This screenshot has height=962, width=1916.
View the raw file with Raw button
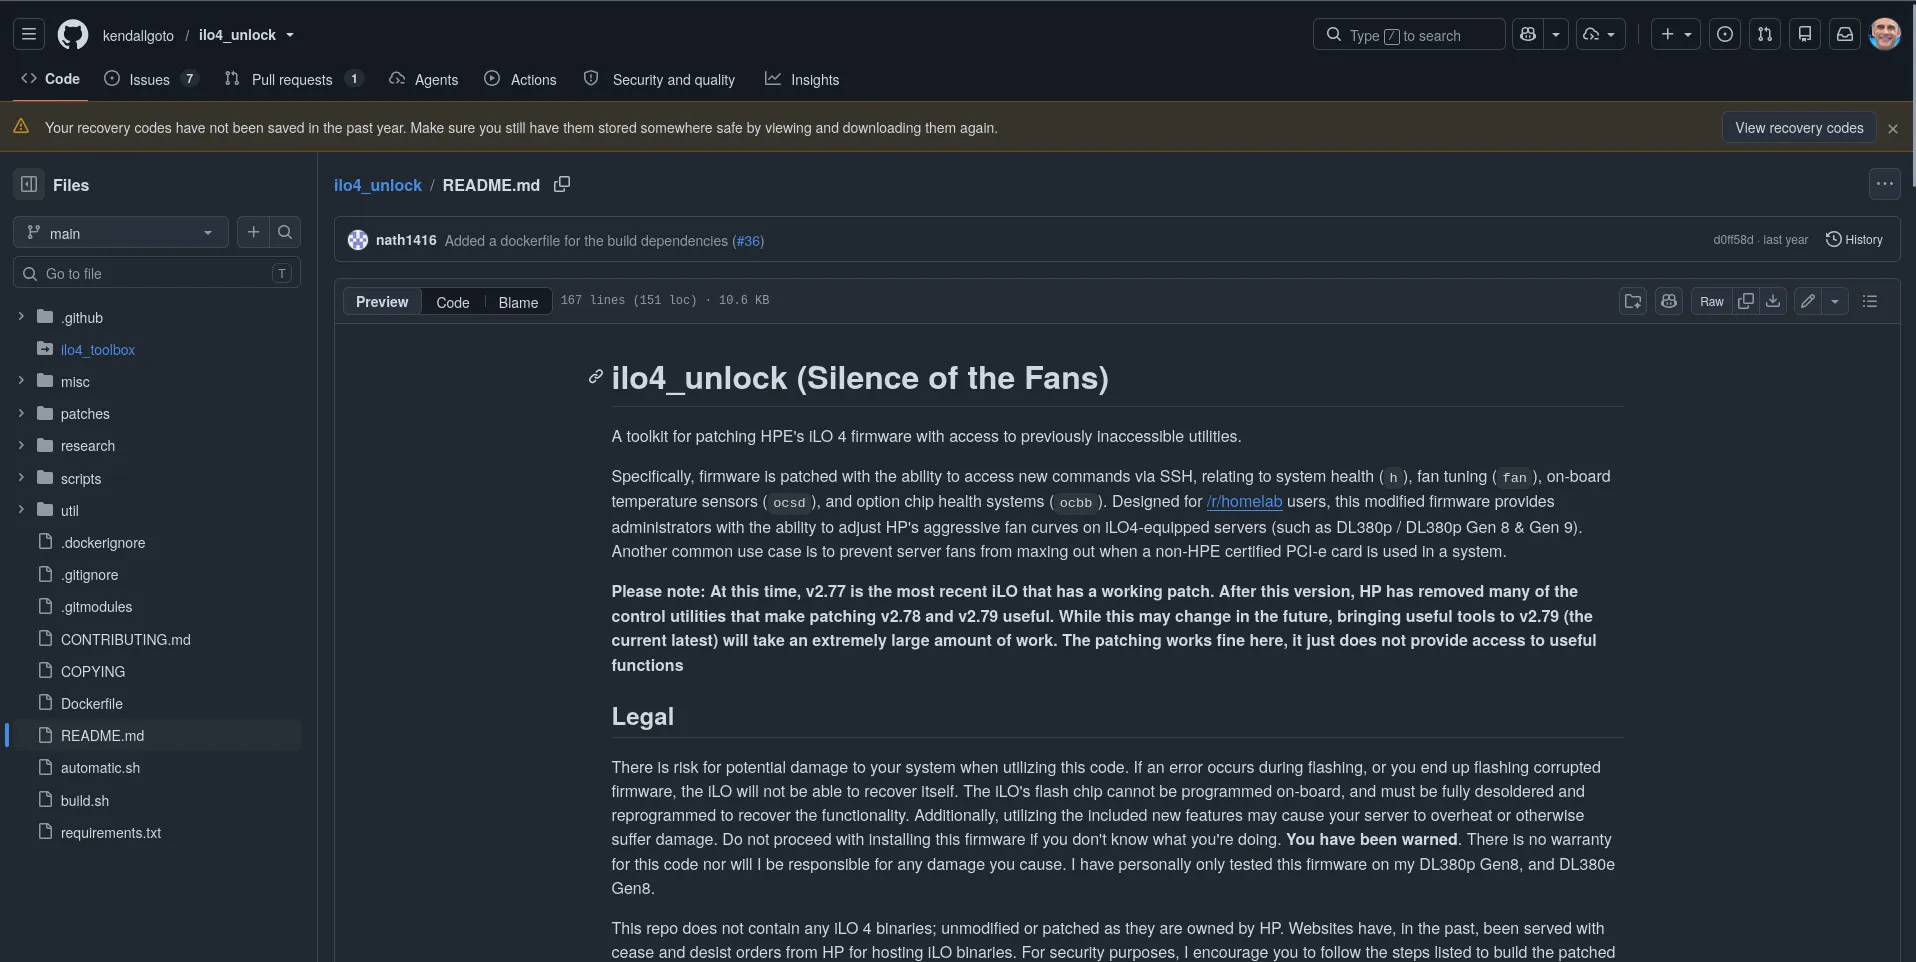pos(1712,301)
